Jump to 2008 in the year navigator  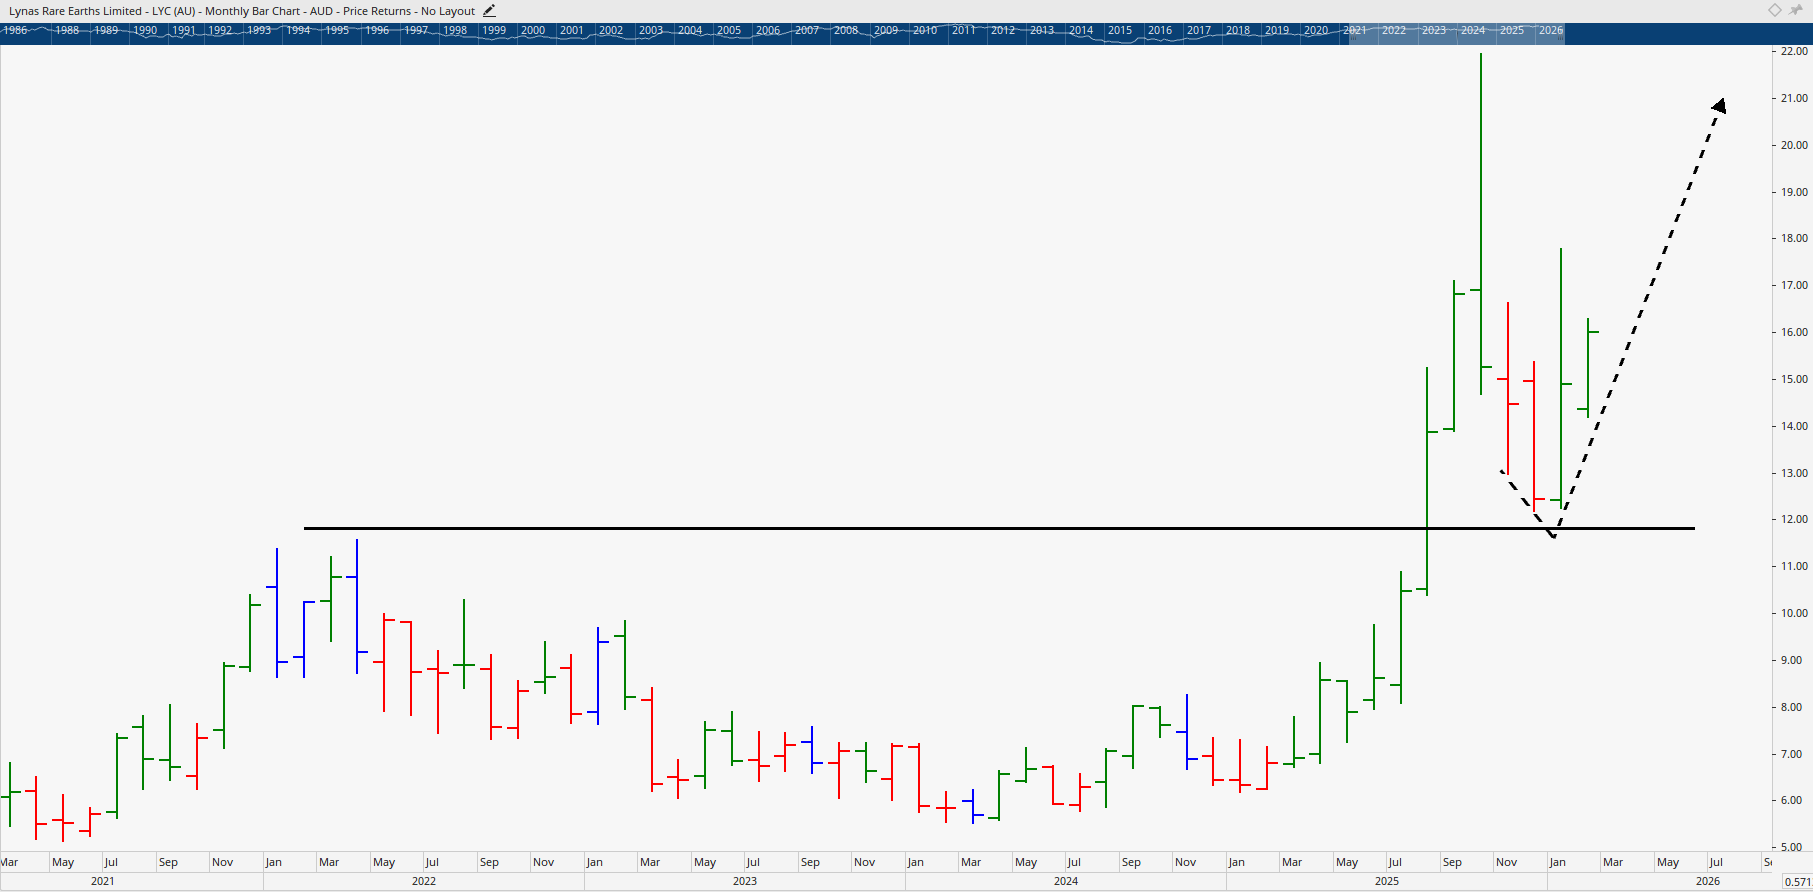point(846,30)
